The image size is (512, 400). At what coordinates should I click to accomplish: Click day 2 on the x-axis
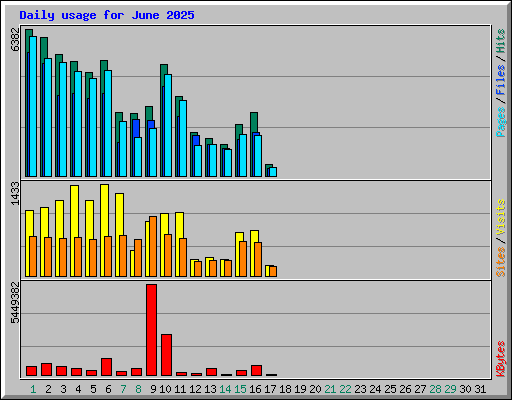48,389
